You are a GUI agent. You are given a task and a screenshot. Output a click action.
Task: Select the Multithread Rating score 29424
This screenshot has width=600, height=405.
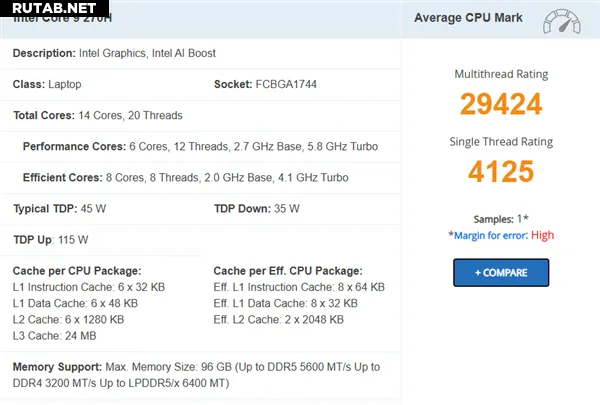(x=501, y=104)
